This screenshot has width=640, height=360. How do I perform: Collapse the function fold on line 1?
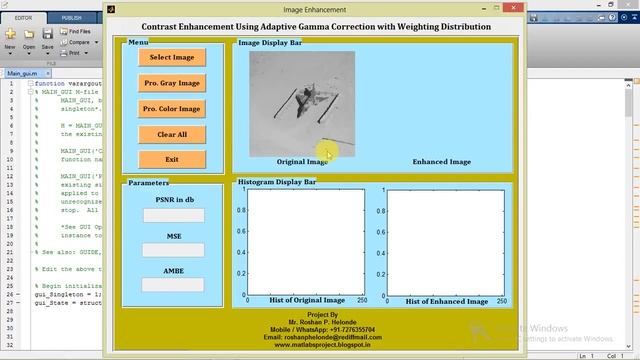tap(31, 83)
